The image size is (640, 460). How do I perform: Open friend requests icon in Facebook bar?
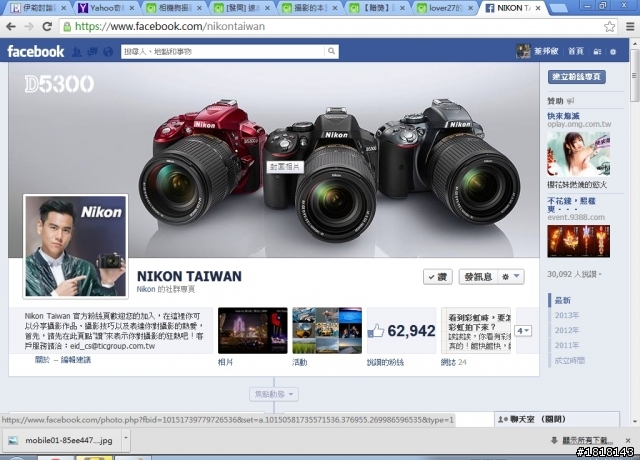pos(77,51)
